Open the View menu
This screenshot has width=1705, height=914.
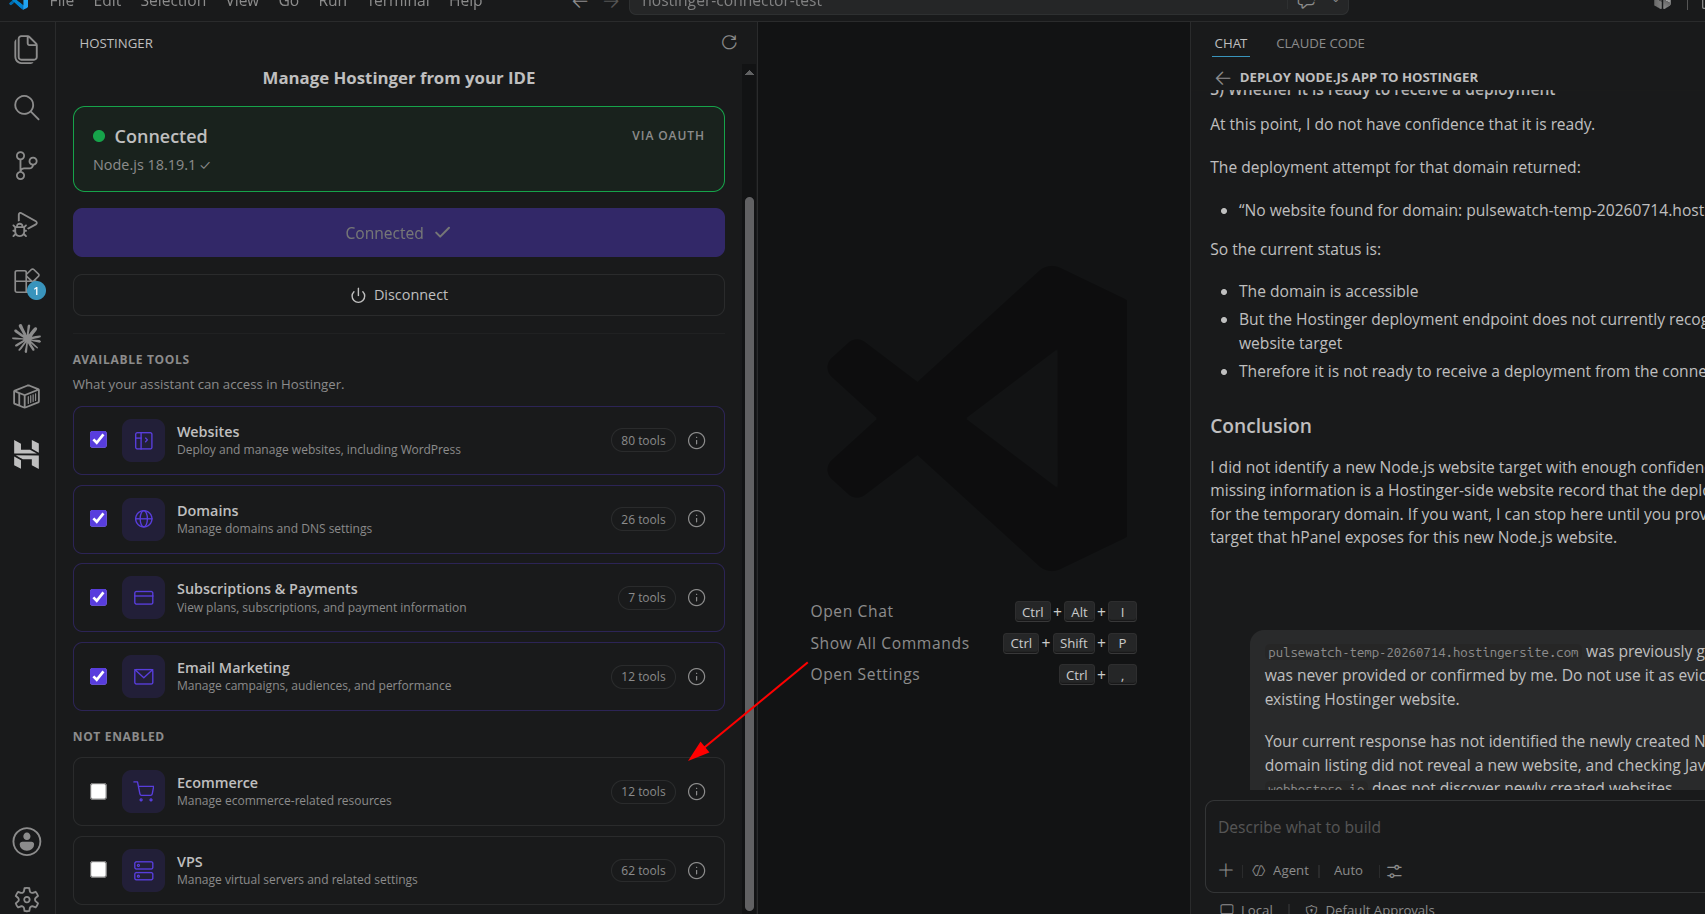(x=242, y=4)
